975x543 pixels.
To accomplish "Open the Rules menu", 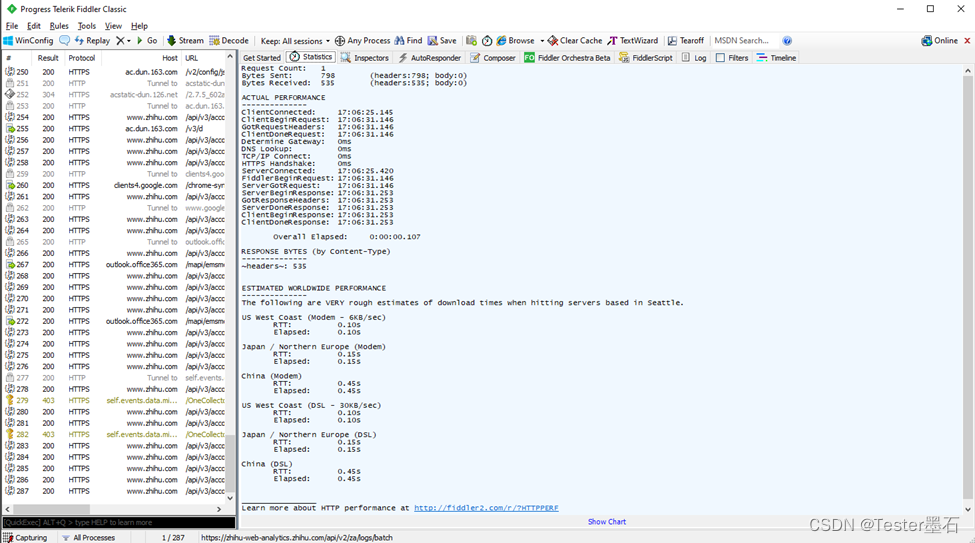I will tap(59, 26).
